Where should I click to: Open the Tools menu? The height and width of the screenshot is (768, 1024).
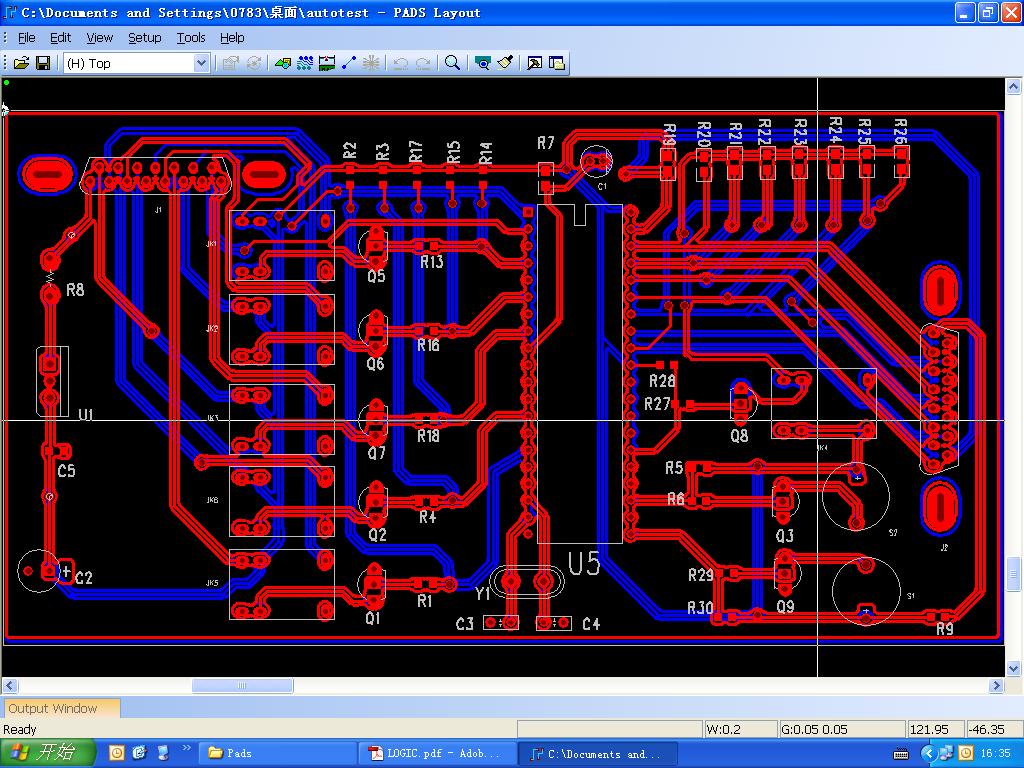[190, 37]
